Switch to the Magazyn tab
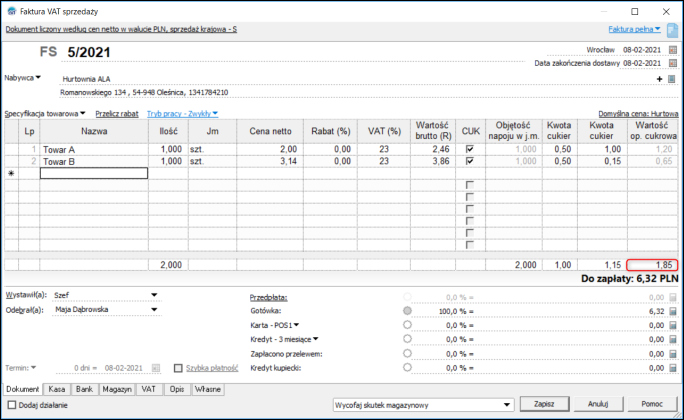This screenshot has width=684, height=420. (x=117, y=388)
